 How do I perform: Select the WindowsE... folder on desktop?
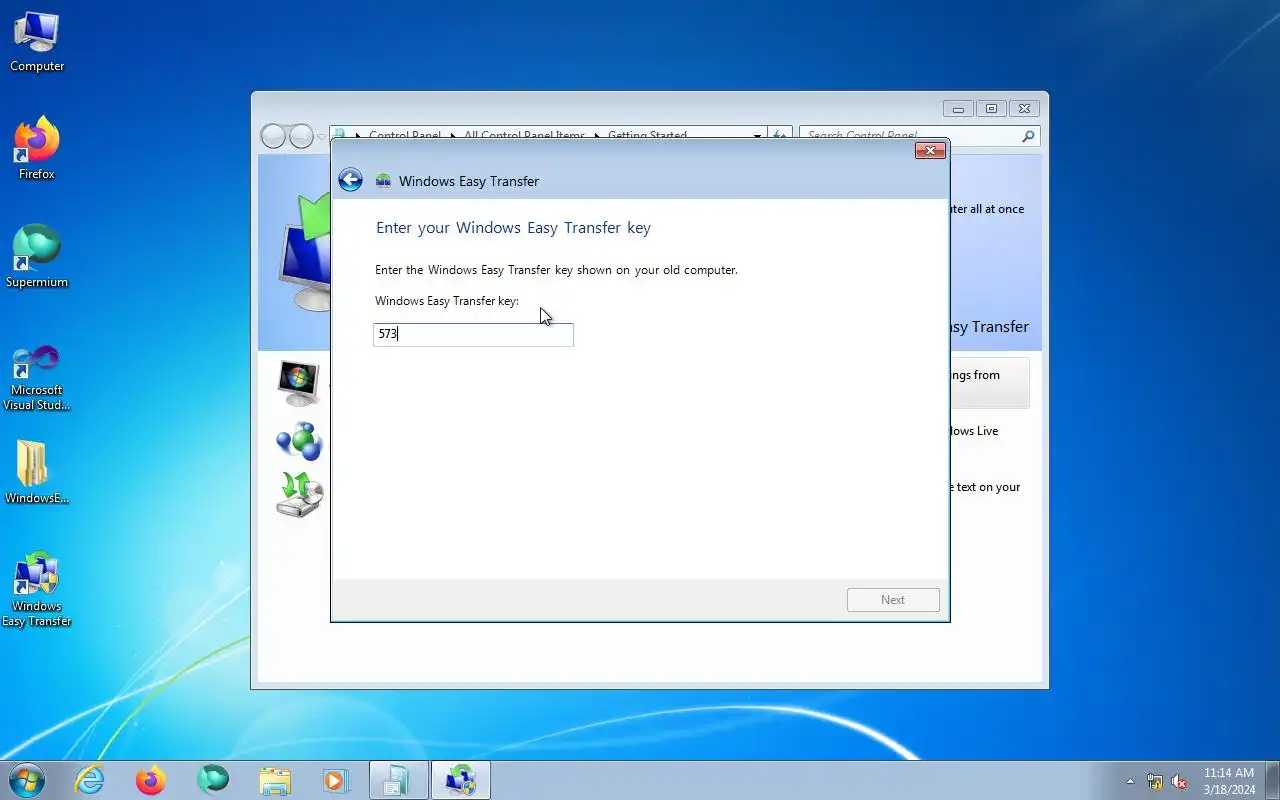(x=37, y=473)
